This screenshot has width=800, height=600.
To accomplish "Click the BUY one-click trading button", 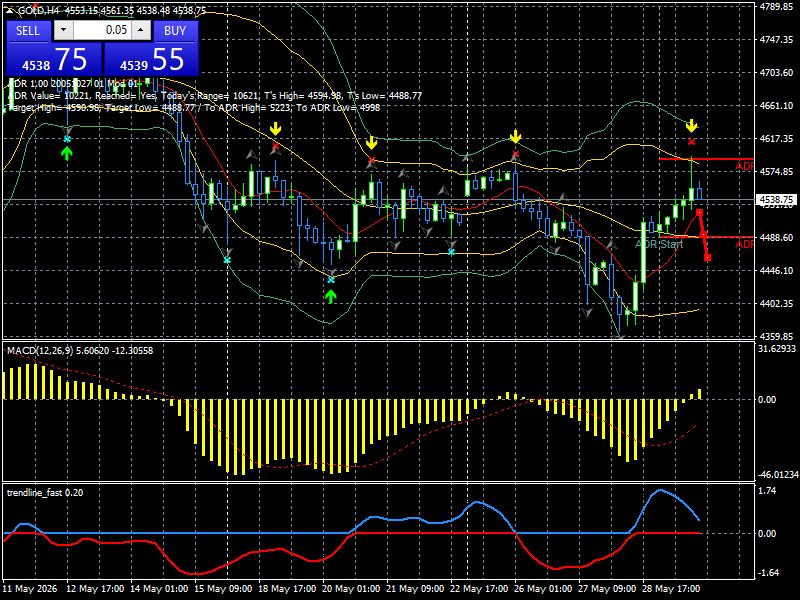I will coord(175,31).
